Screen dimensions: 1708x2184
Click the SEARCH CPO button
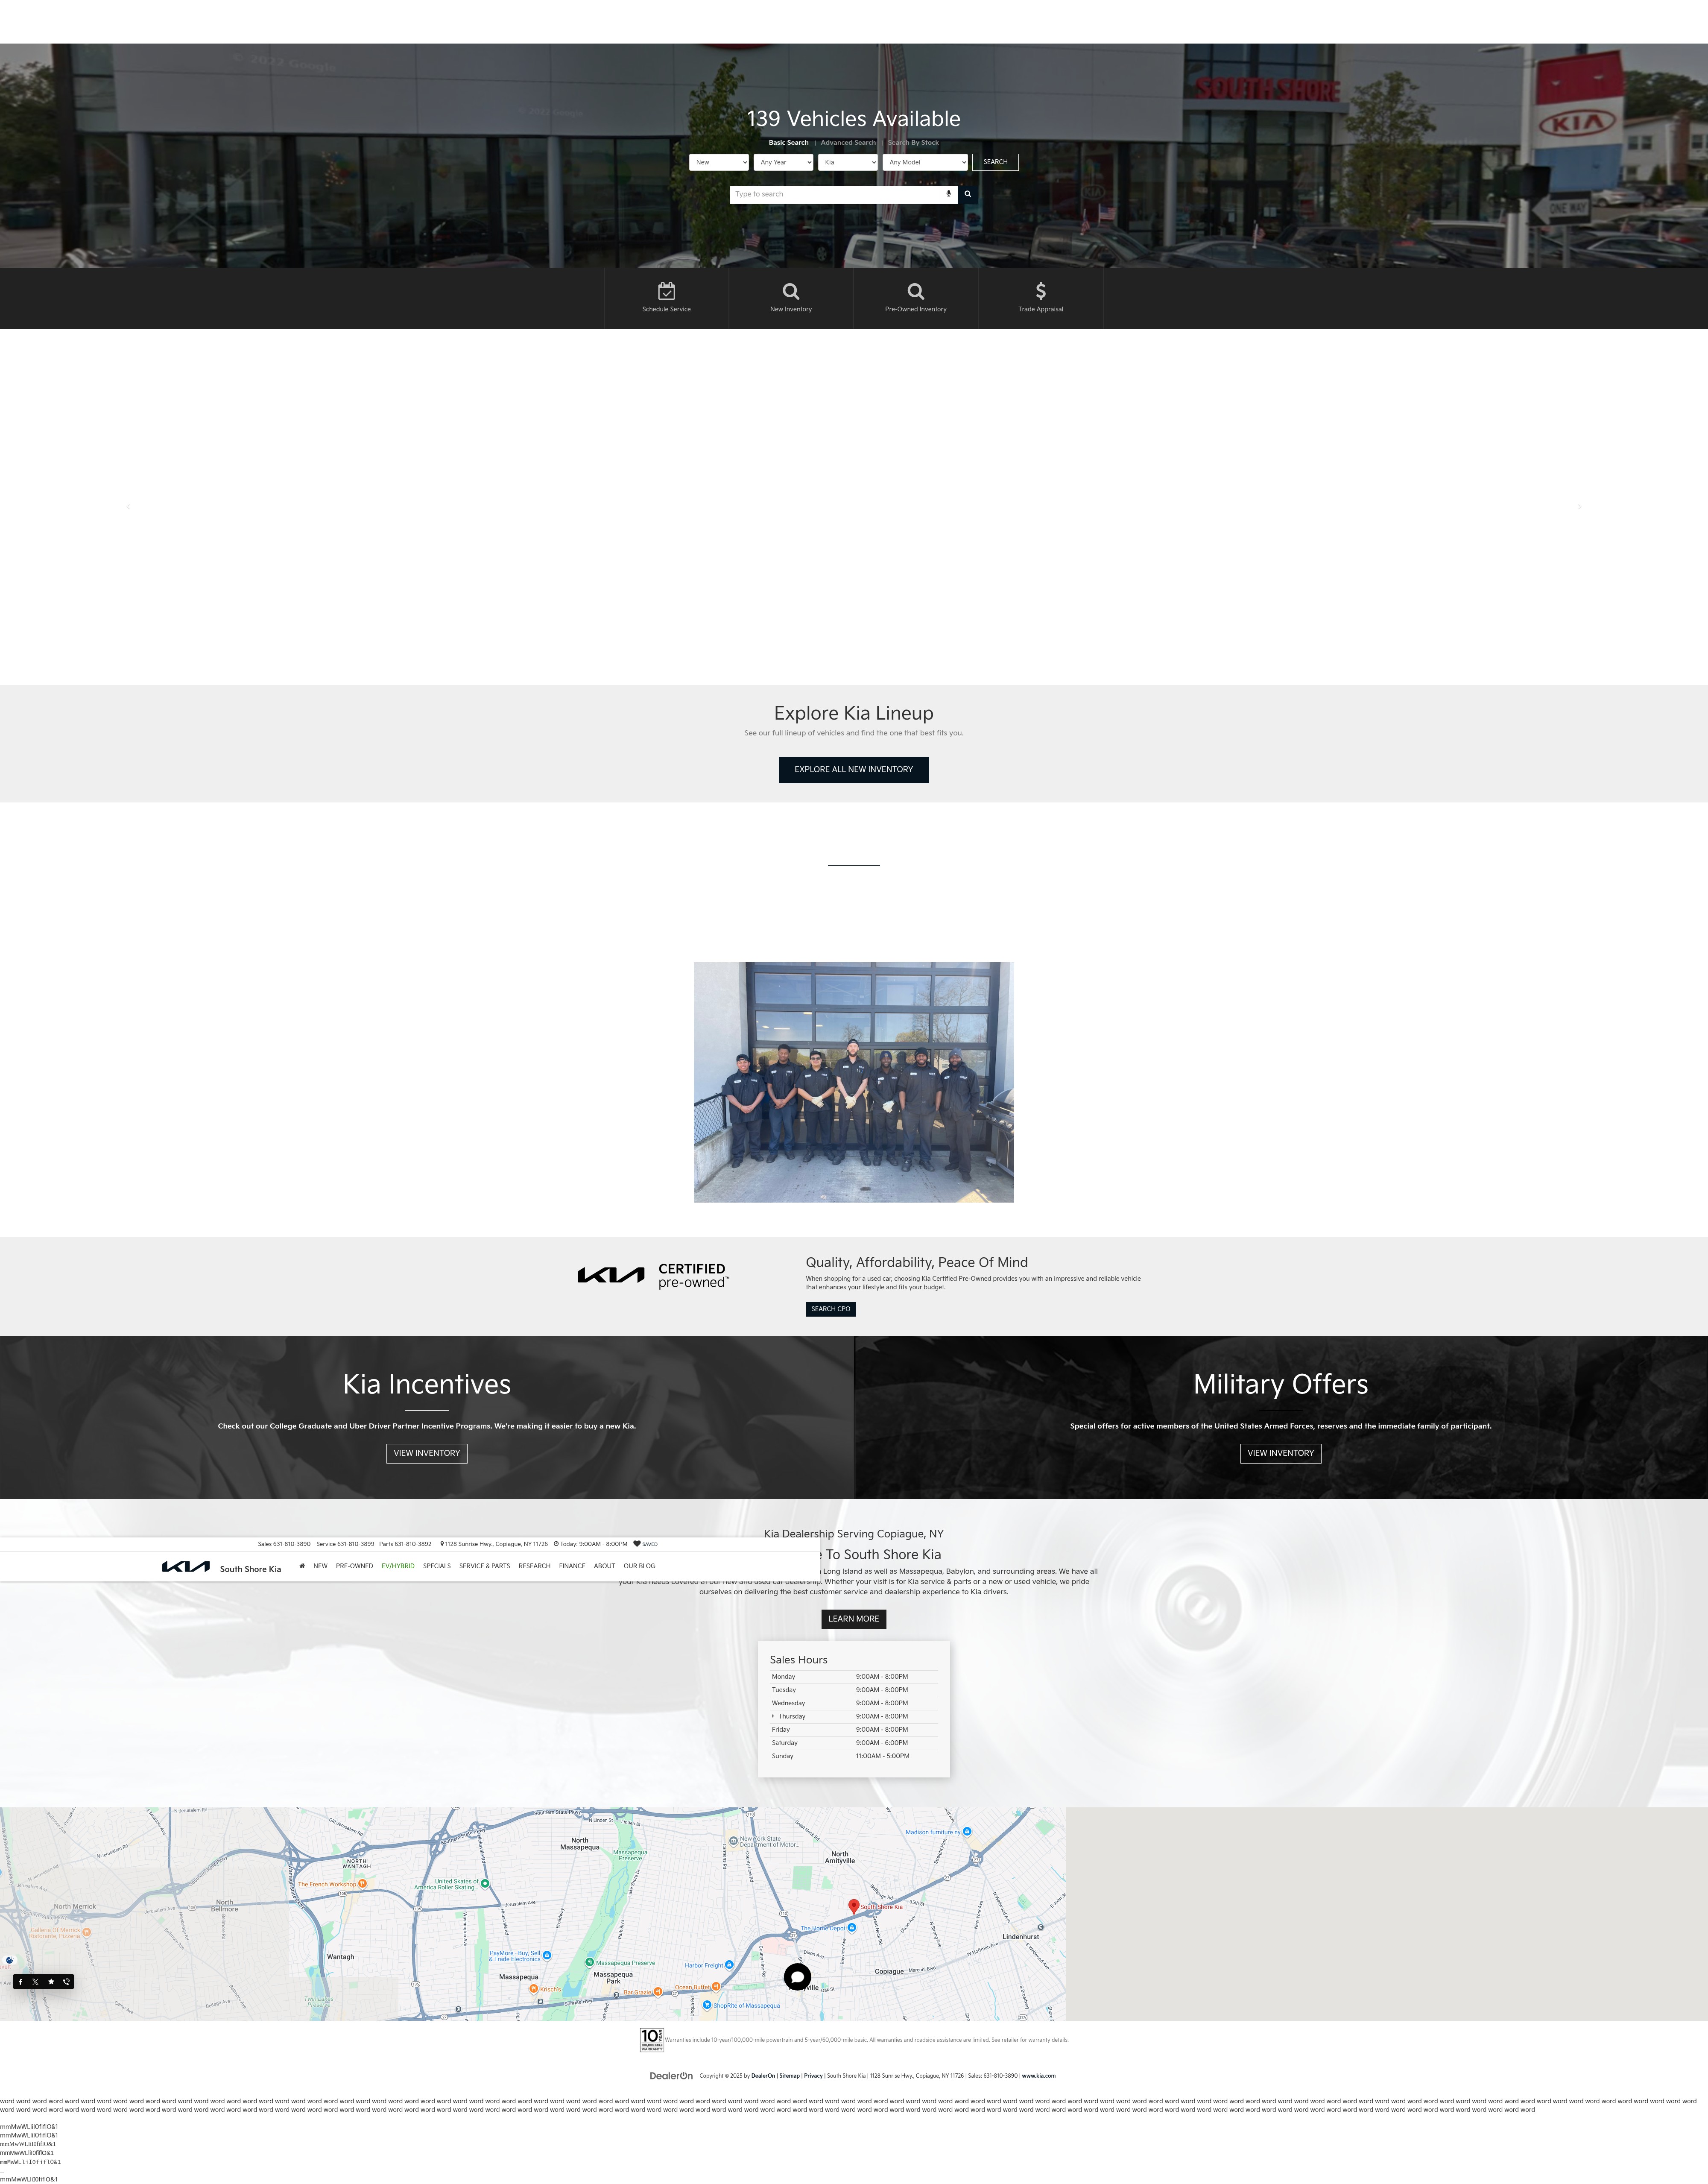(831, 1309)
